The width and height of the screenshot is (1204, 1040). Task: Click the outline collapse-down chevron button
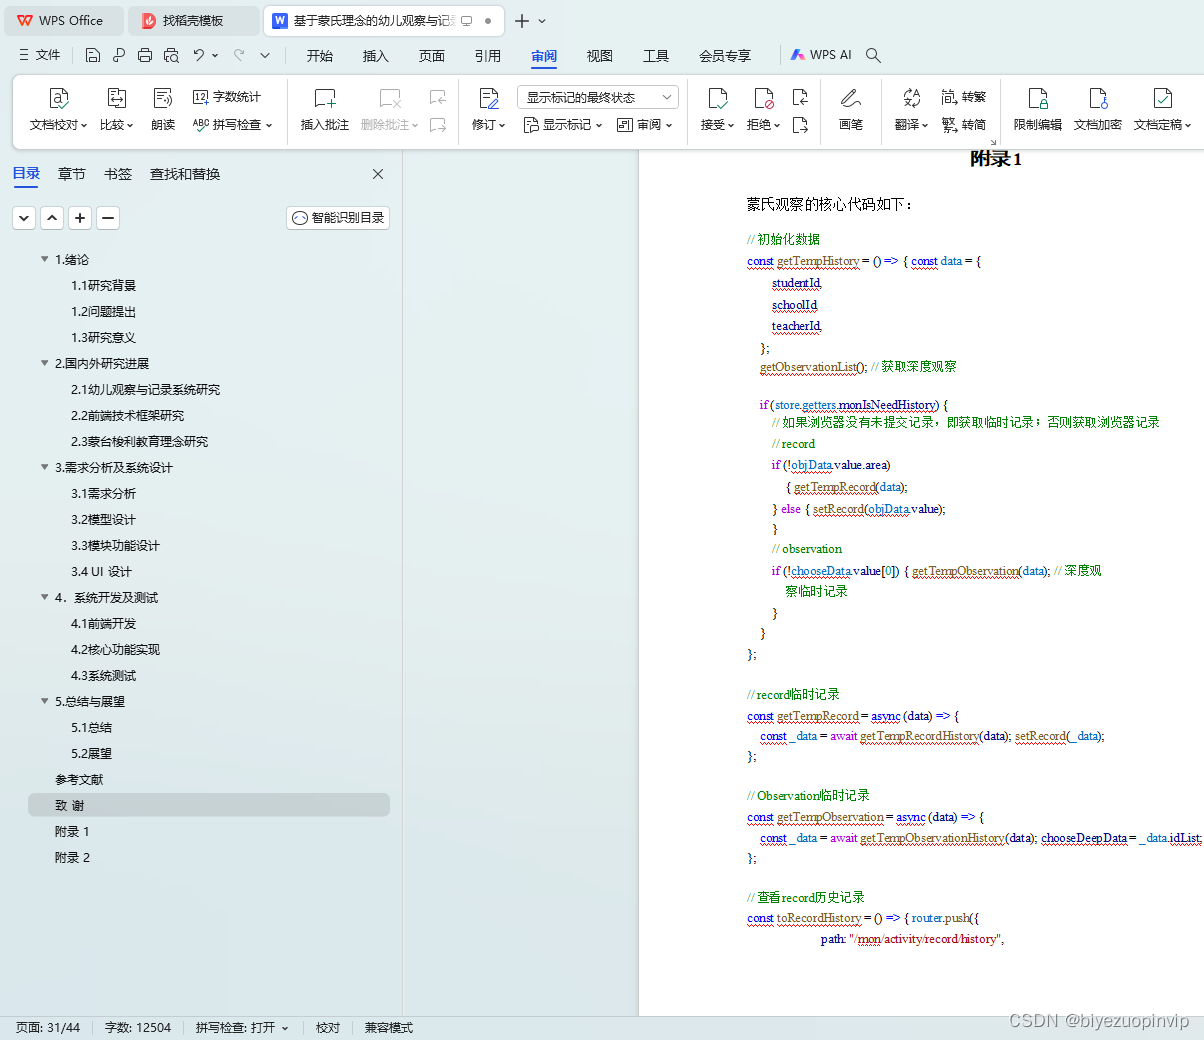(25, 217)
